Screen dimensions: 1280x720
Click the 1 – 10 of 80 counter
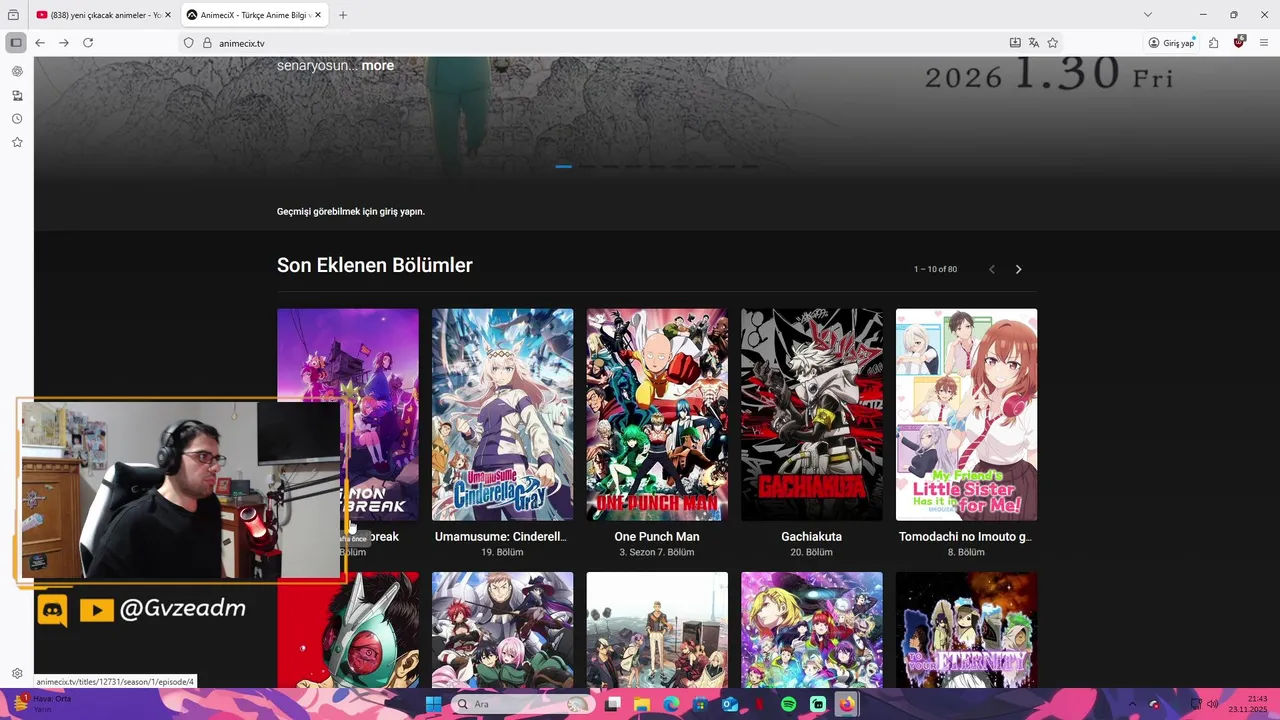(x=935, y=269)
